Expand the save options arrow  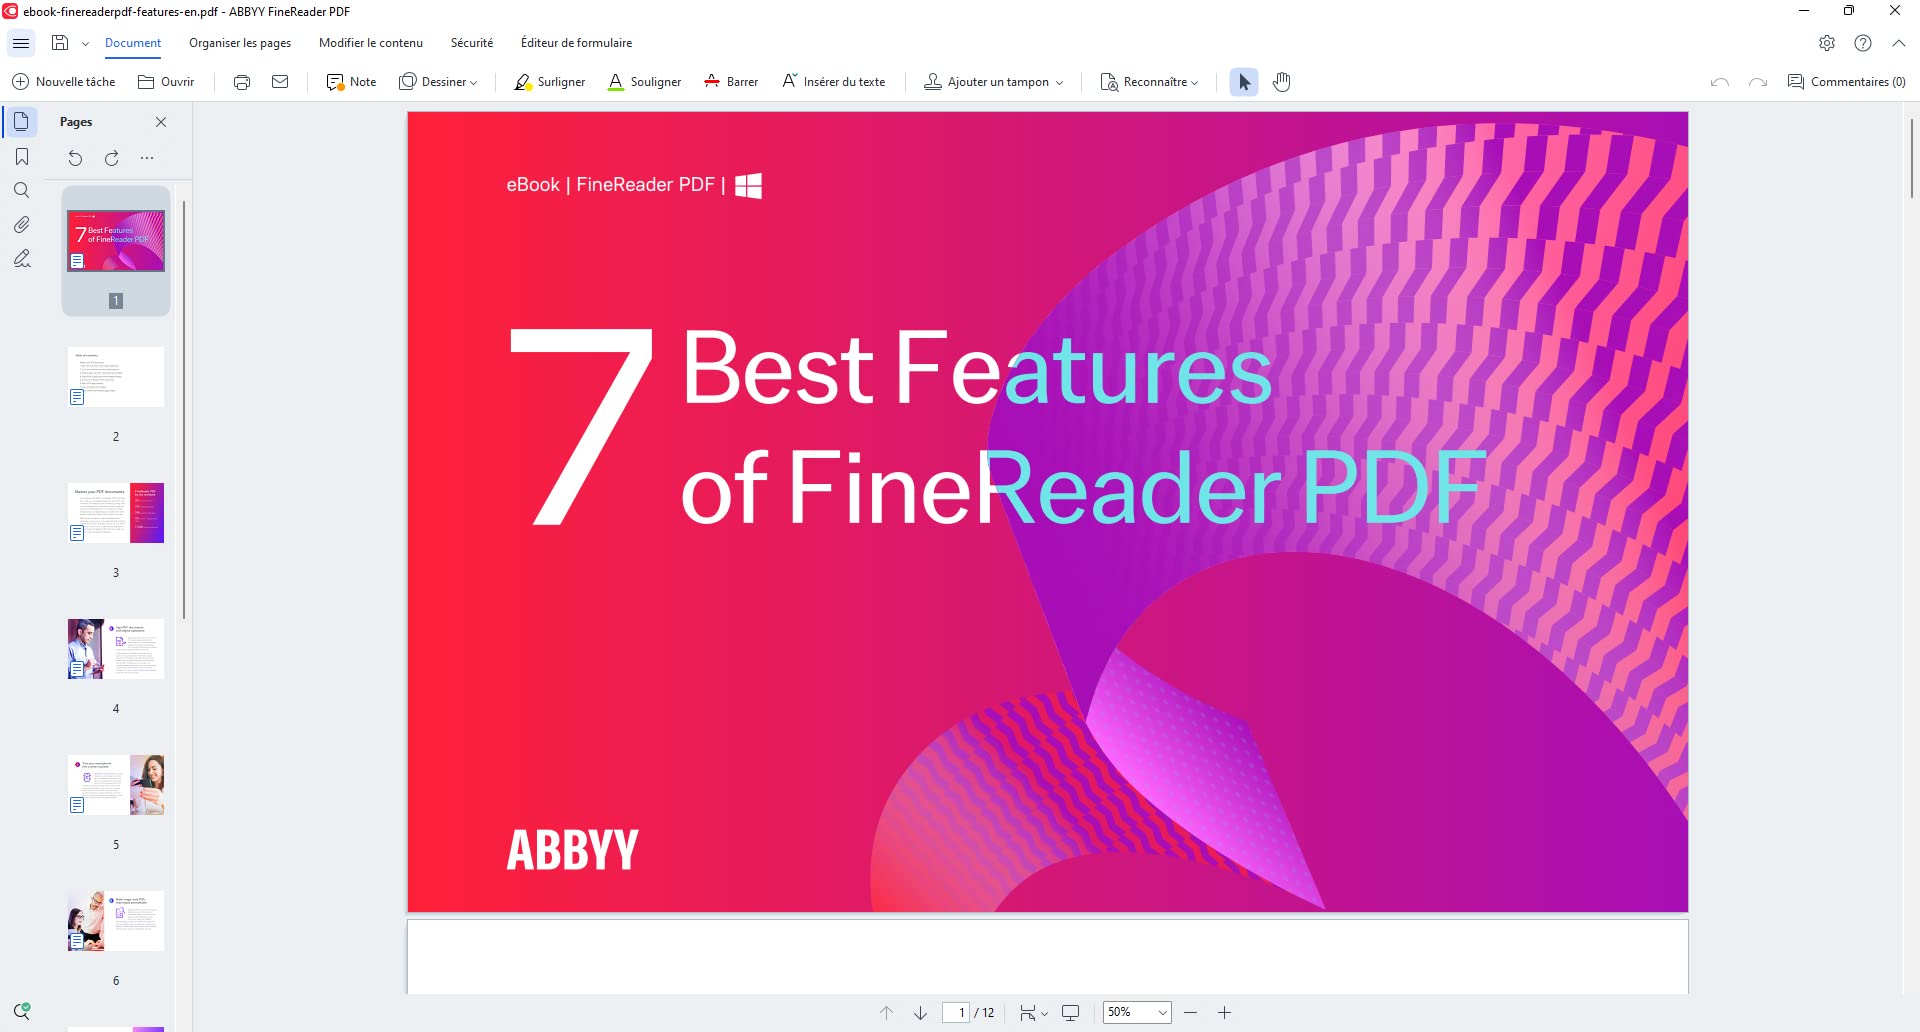pos(85,44)
